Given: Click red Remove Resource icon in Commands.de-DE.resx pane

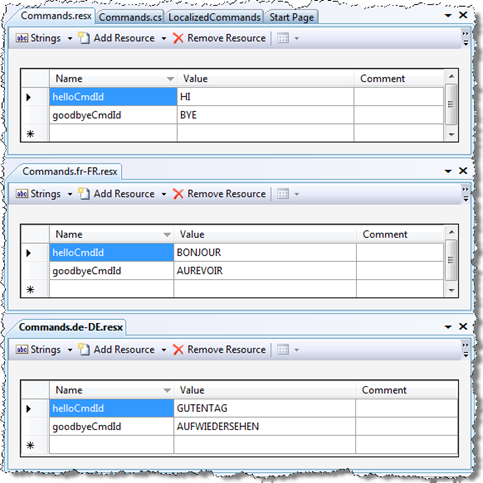Looking at the screenshot, I should pyautogui.click(x=178, y=350).
